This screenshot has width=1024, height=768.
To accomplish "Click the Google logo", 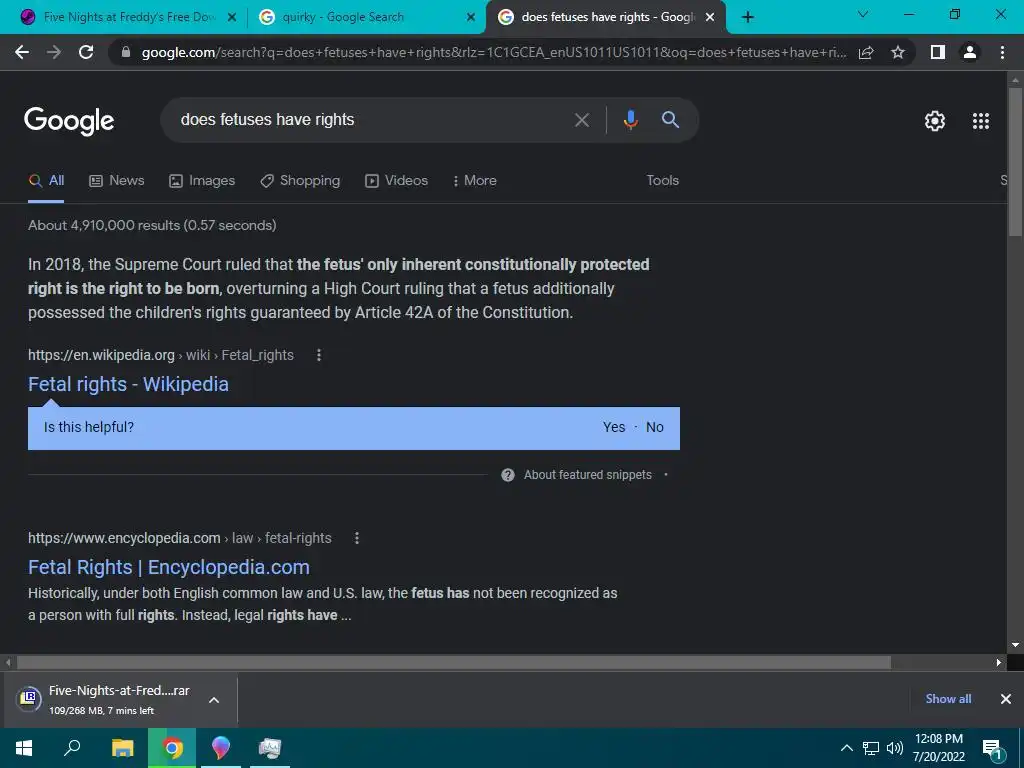I will [x=69, y=121].
